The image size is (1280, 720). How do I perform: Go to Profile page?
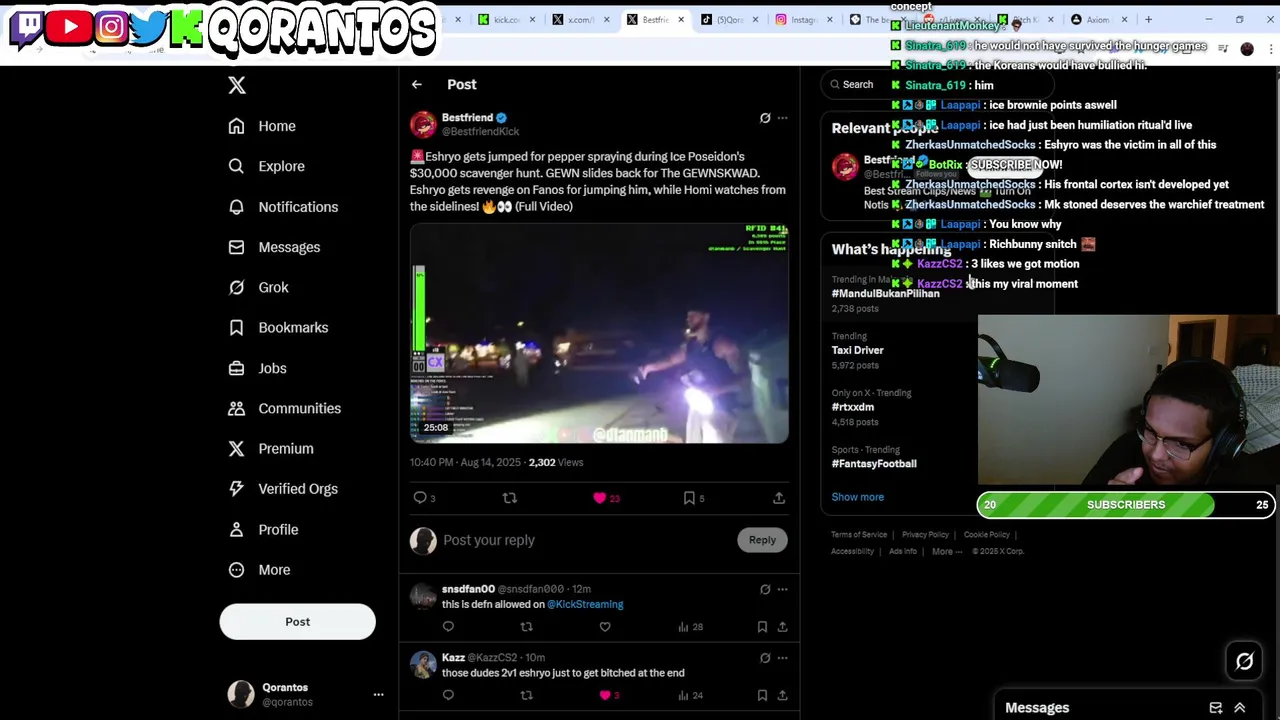point(263,529)
